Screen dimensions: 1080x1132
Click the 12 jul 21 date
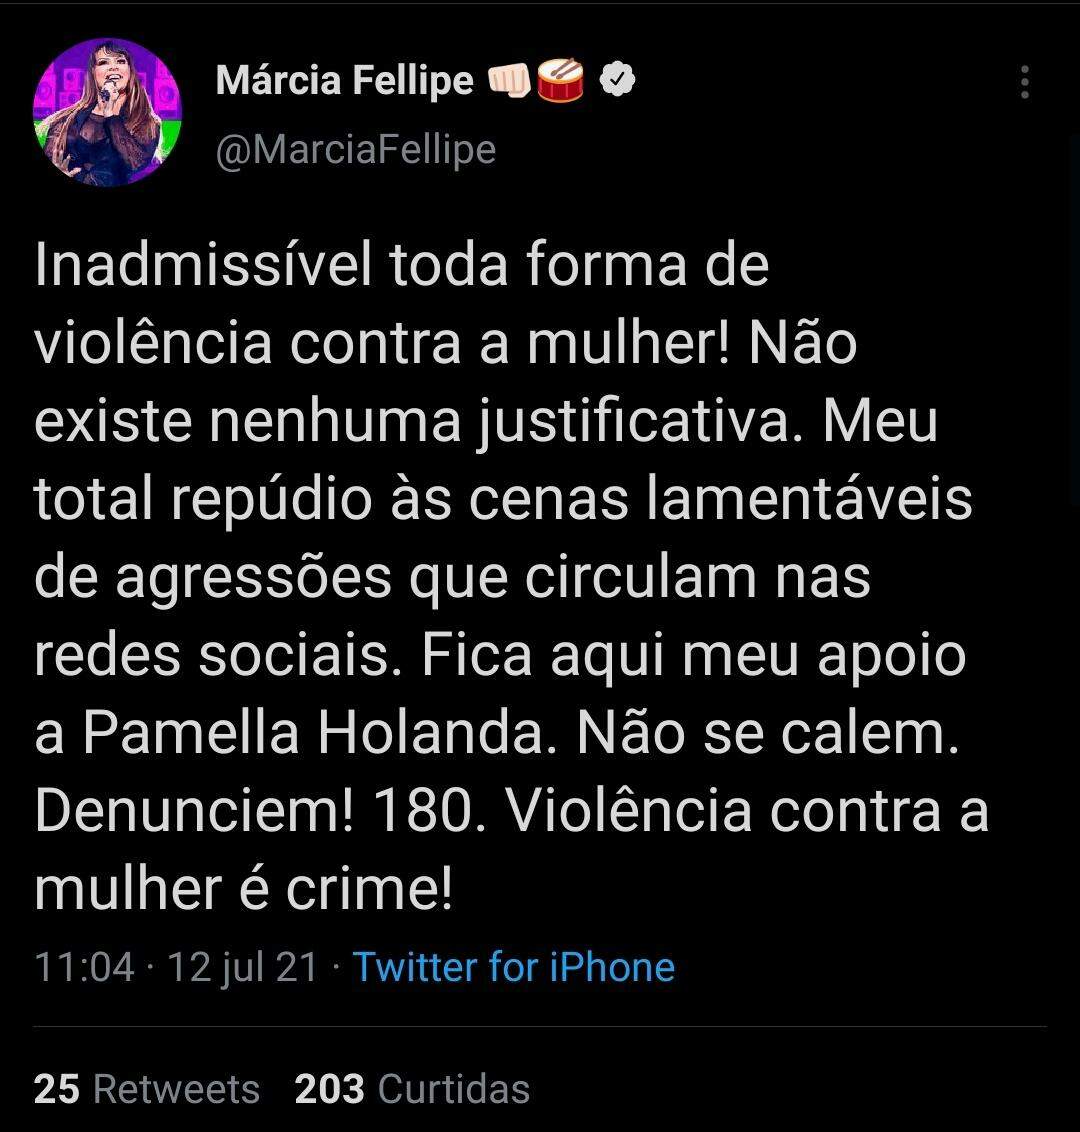coord(242,967)
